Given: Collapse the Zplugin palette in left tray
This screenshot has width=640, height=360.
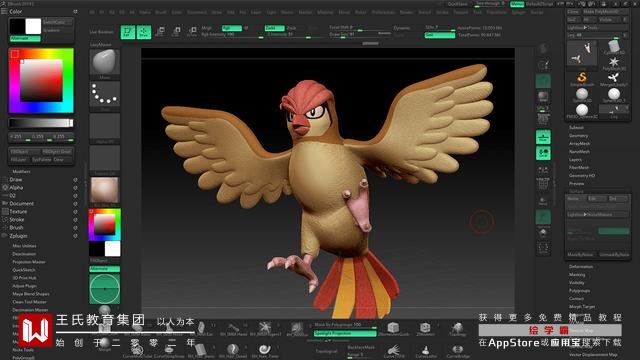Looking at the screenshot, I should coord(18,236).
